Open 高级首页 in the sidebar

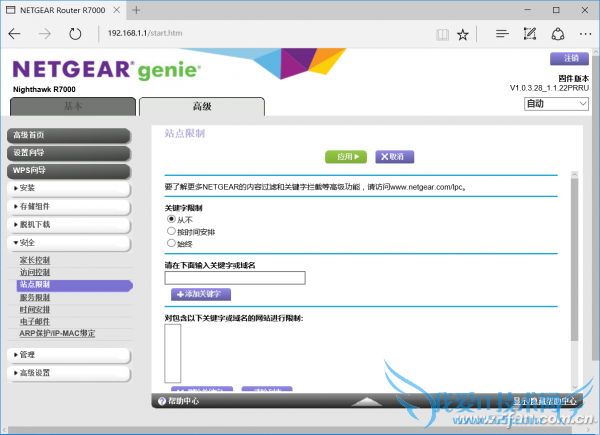click(x=69, y=135)
